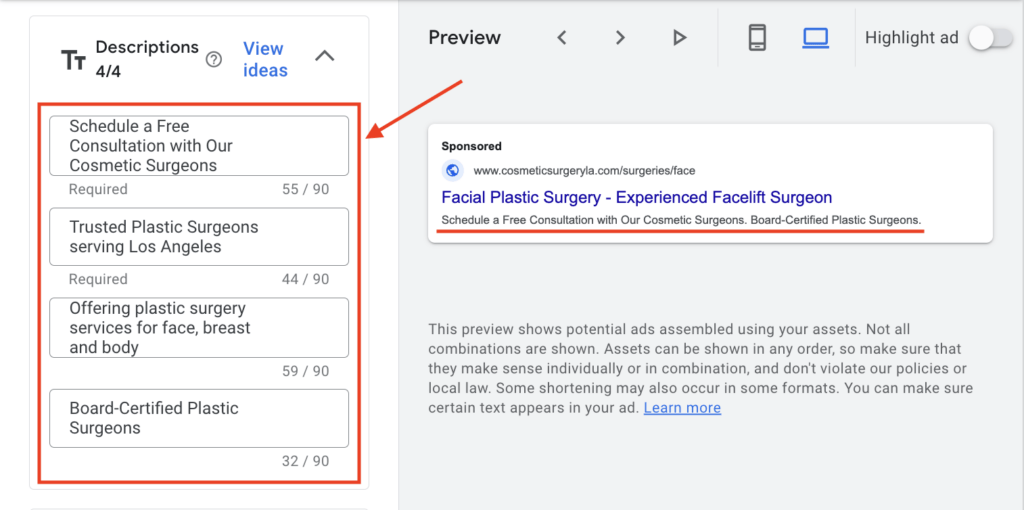Screen dimensions: 1024x510
Task: Collapse the Descriptions section chevron
Action: coord(325,56)
